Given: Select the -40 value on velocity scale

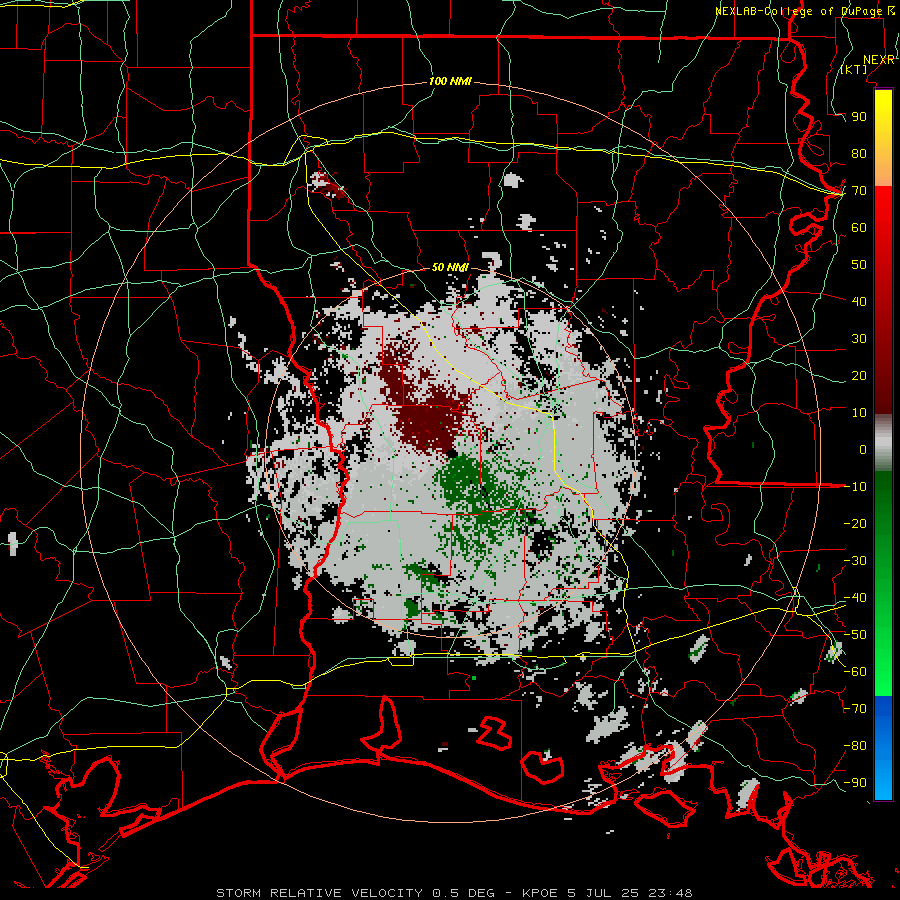Looking at the screenshot, I should click(855, 598).
